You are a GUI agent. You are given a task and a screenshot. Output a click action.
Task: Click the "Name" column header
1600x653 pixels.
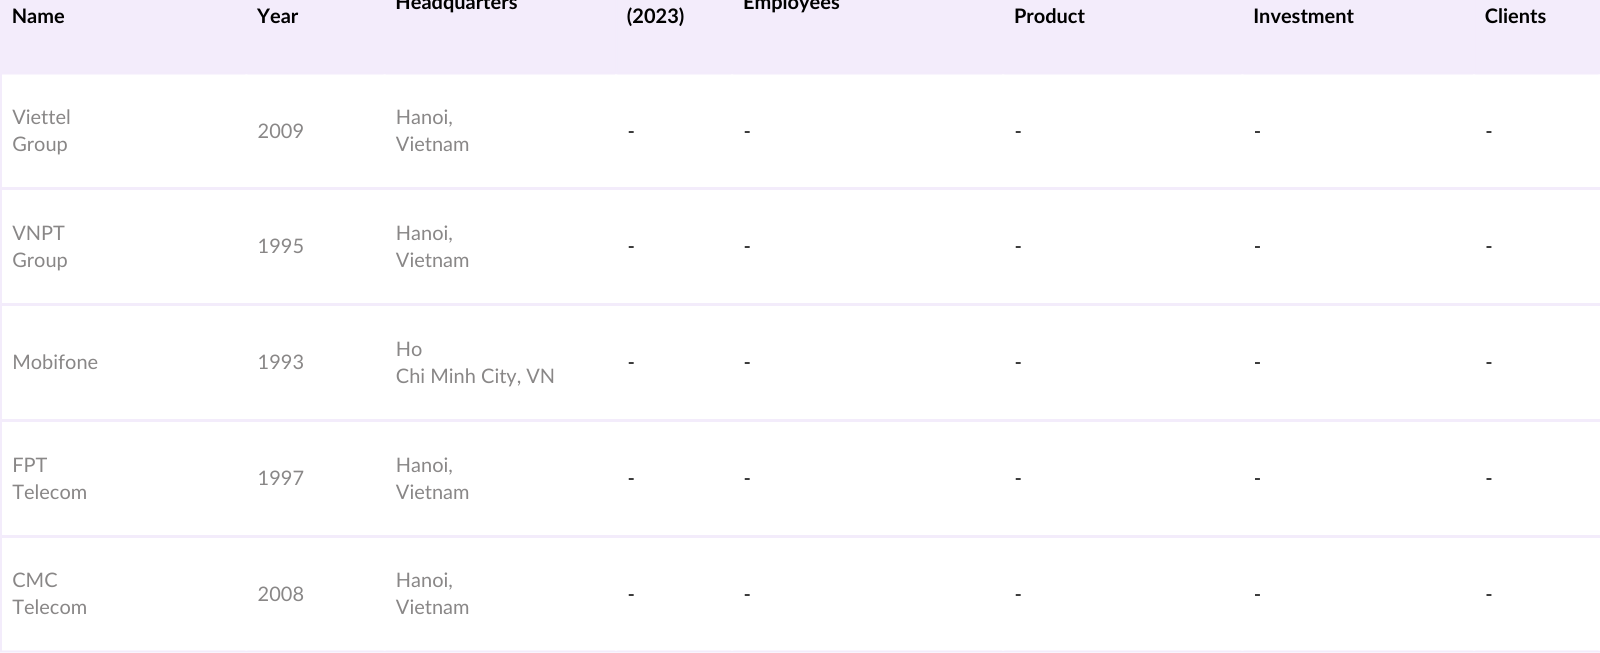[x=38, y=16]
